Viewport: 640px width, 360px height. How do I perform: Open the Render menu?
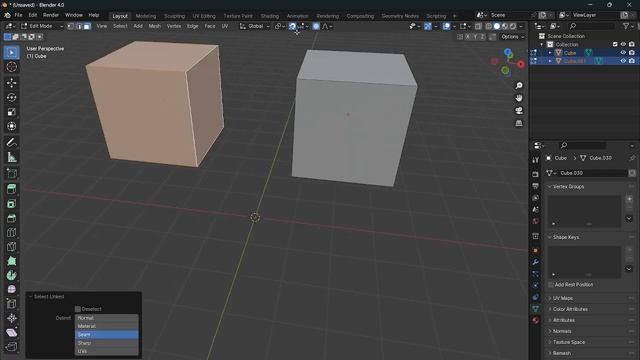[51, 15]
